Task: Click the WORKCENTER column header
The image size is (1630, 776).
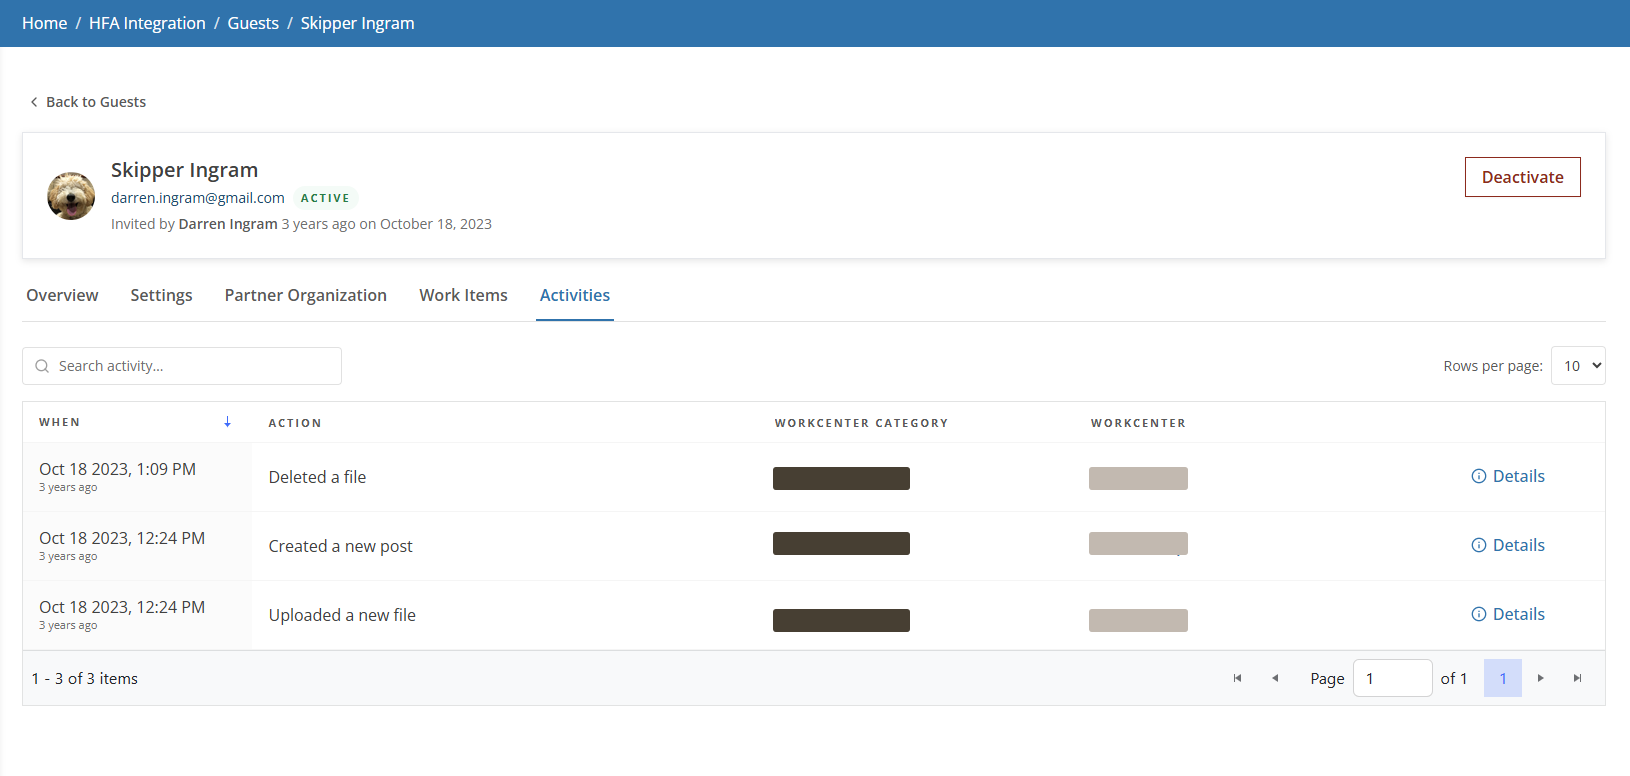Action: coord(1138,423)
